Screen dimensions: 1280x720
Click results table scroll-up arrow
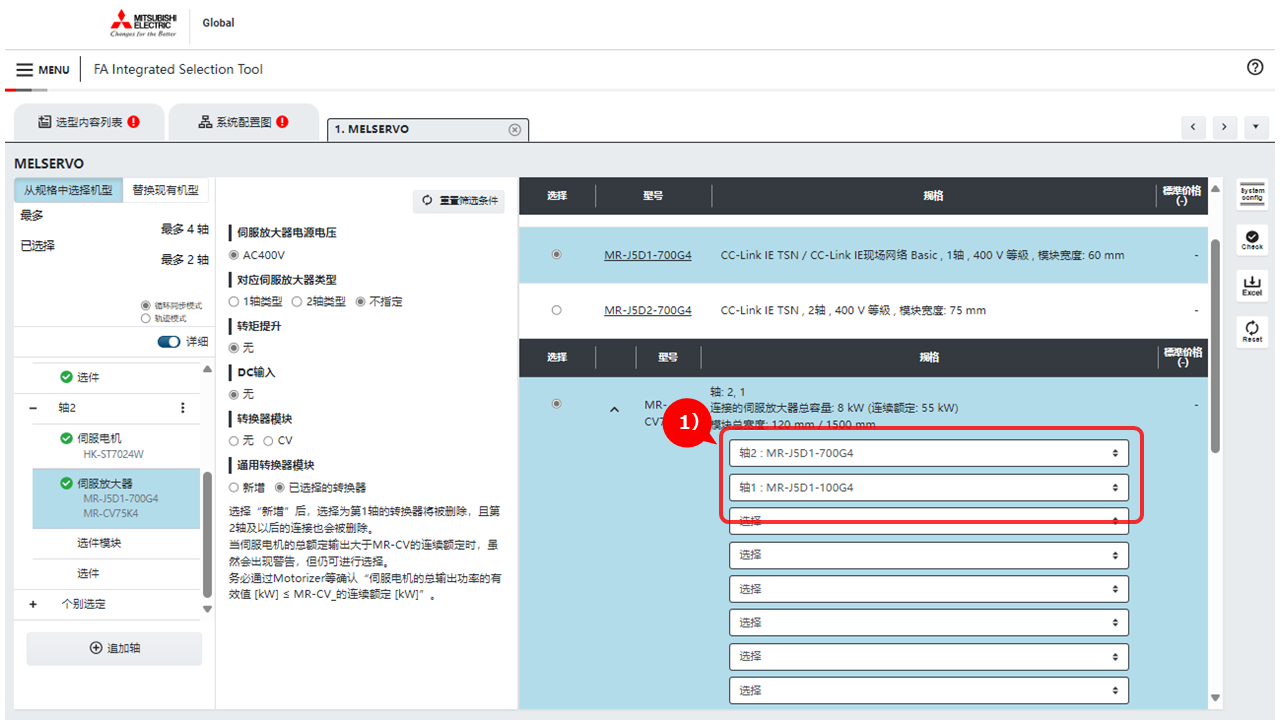pos(1215,189)
